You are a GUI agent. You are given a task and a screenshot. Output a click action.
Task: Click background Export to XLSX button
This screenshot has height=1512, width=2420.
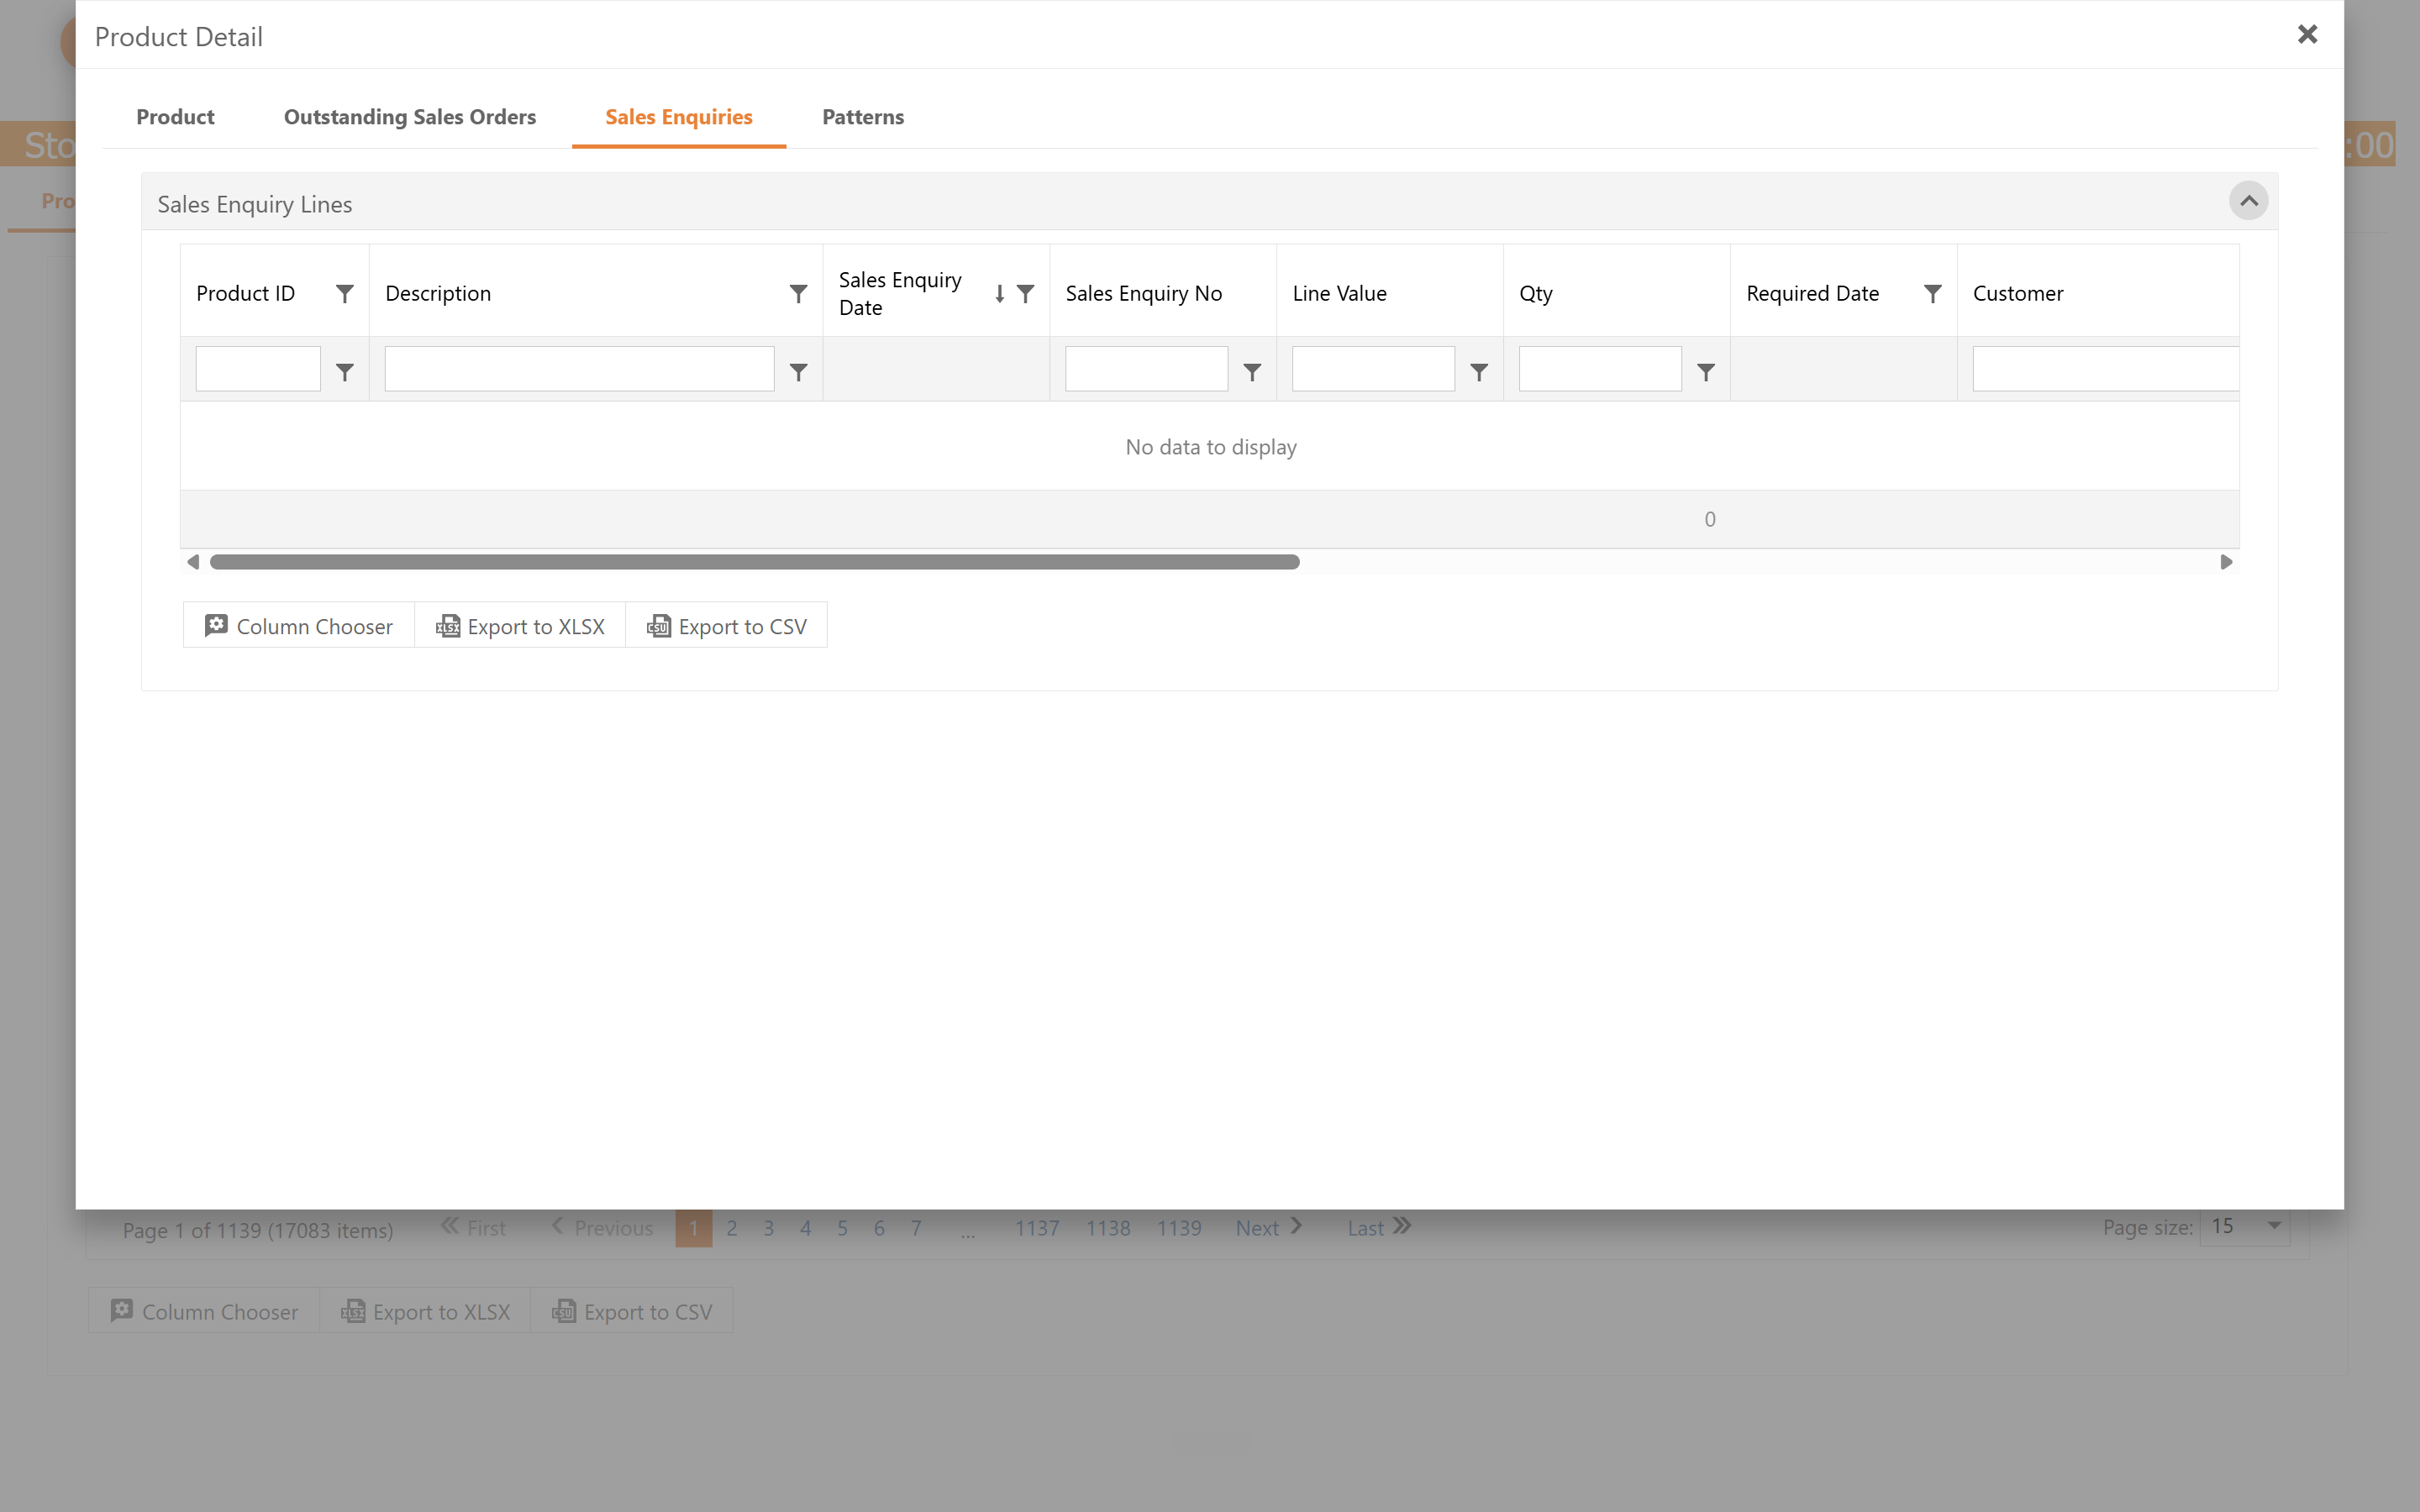click(x=425, y=1311)
